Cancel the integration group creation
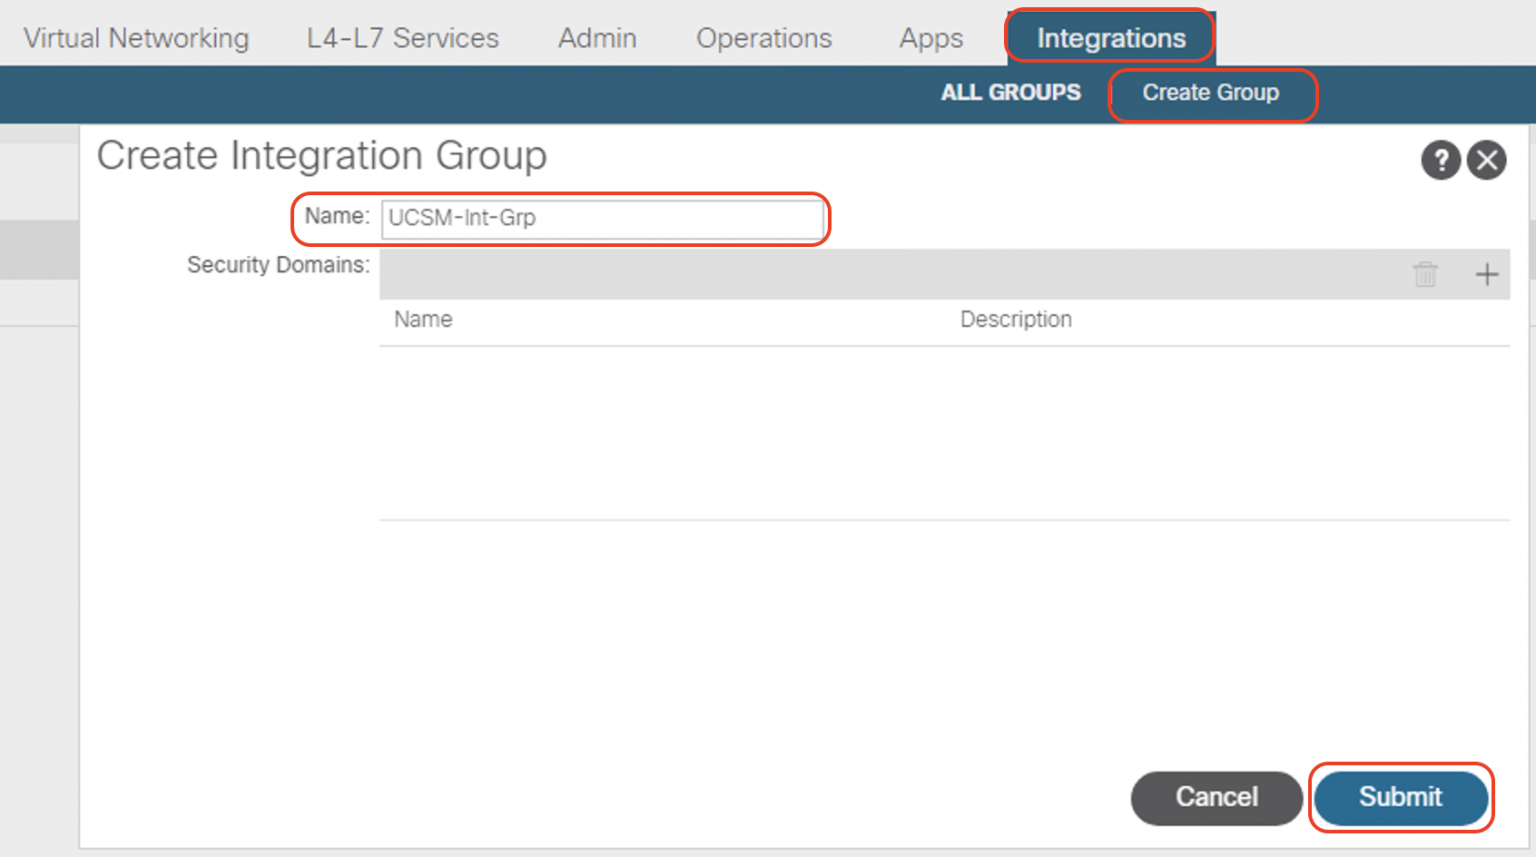 (1216, 797)
